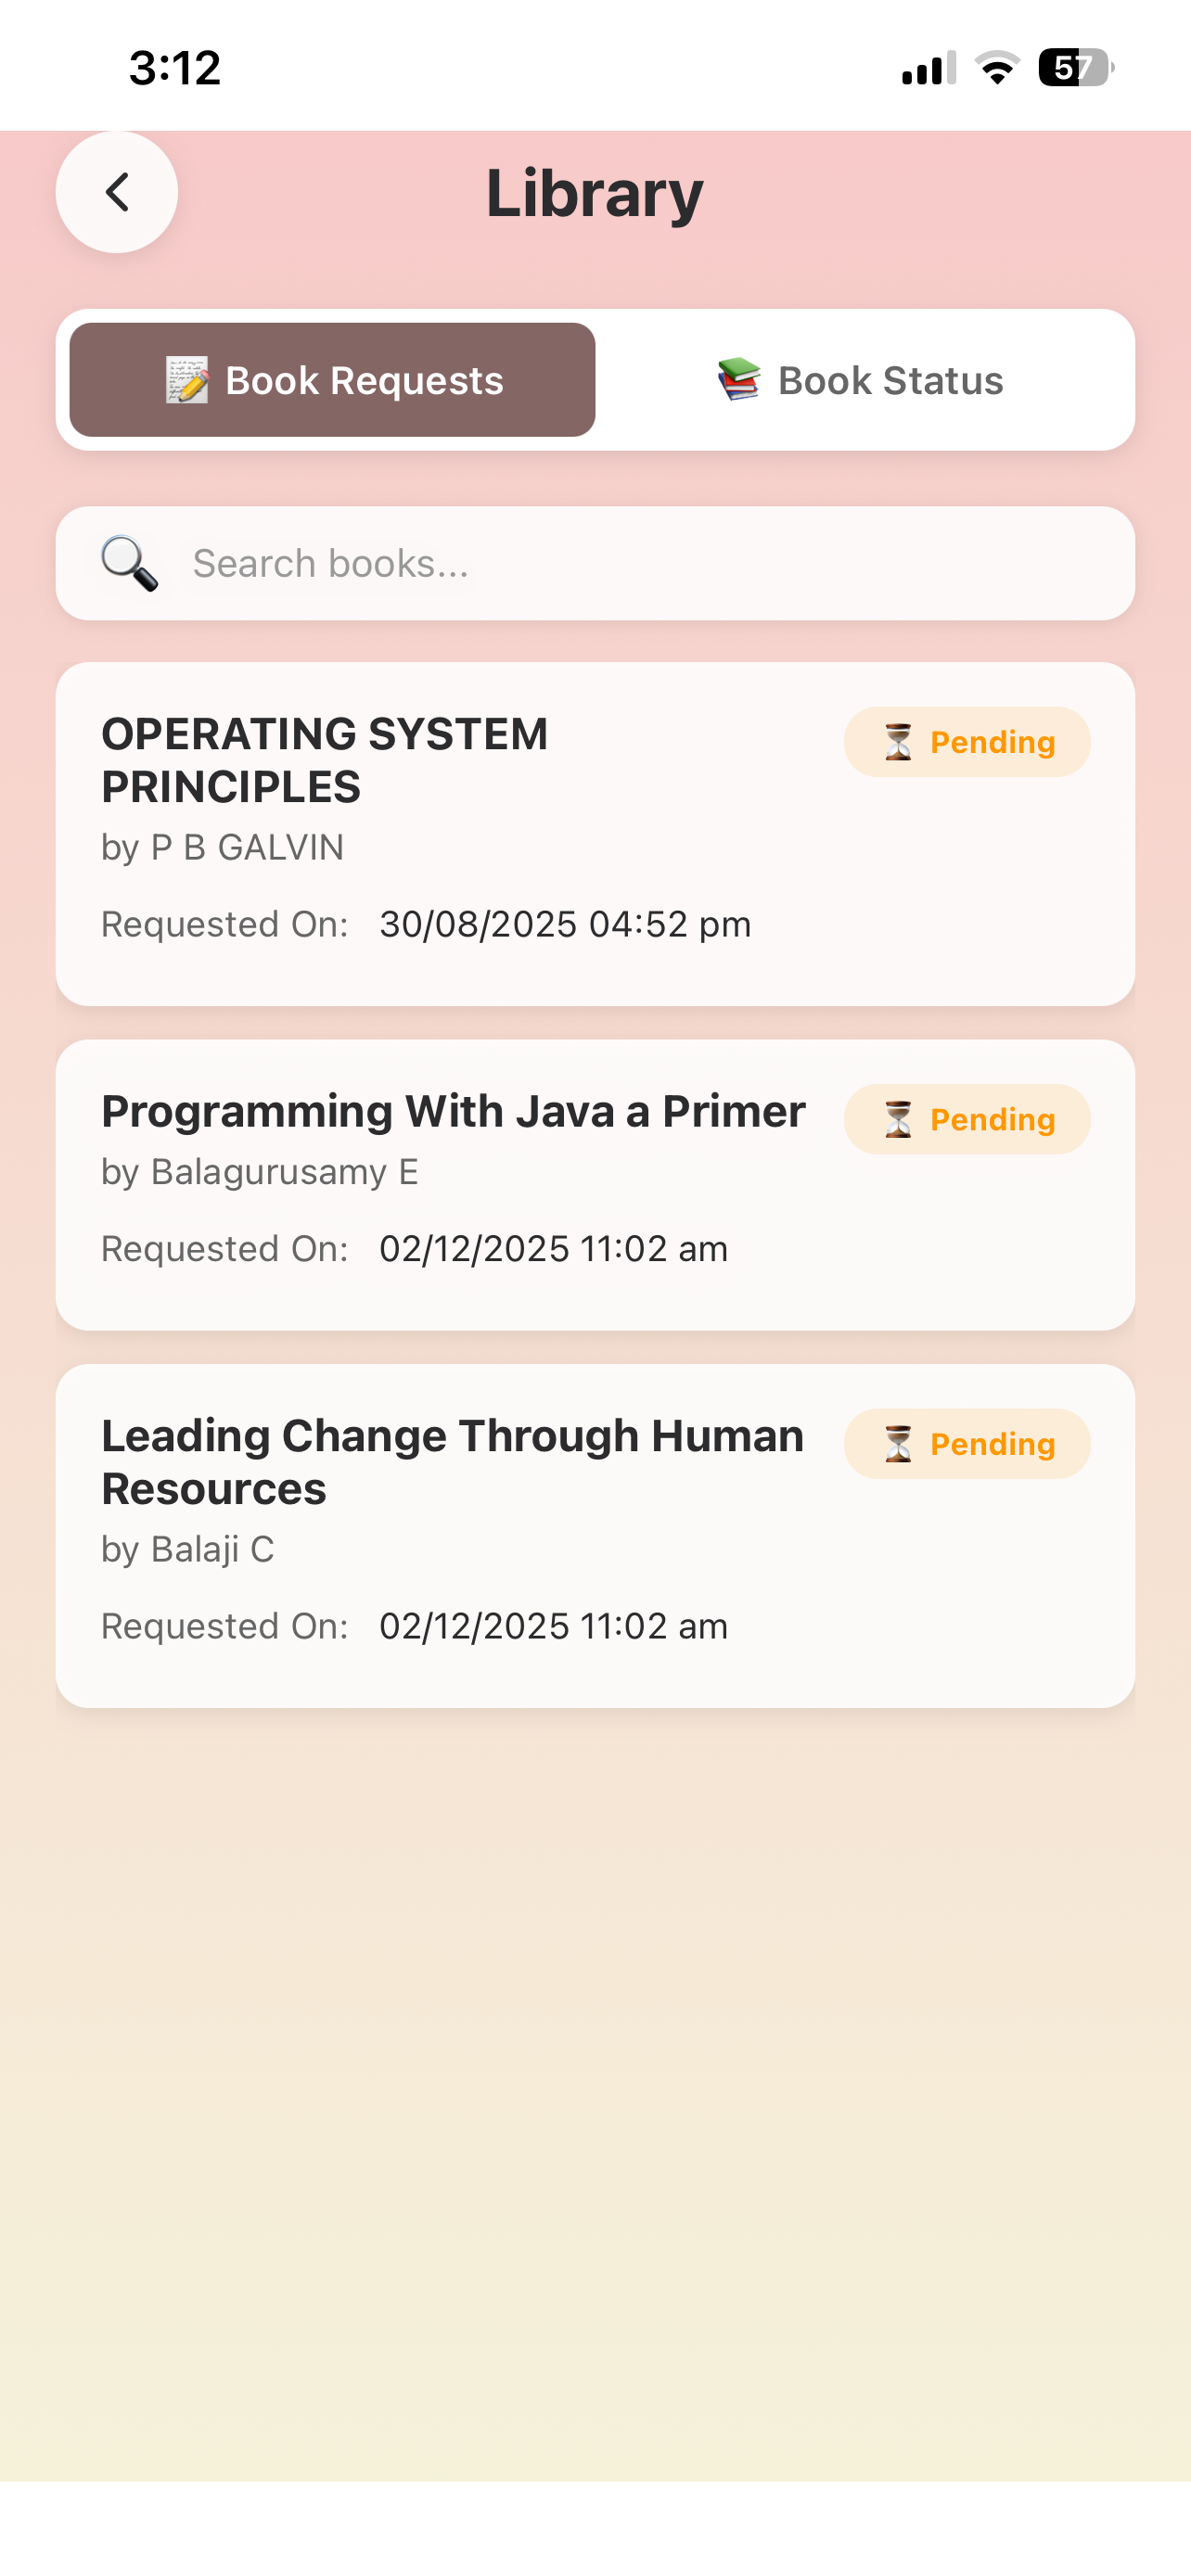Open the OPERATING SYSTEM PRINCIPLES request

click(x=595, y=834)
